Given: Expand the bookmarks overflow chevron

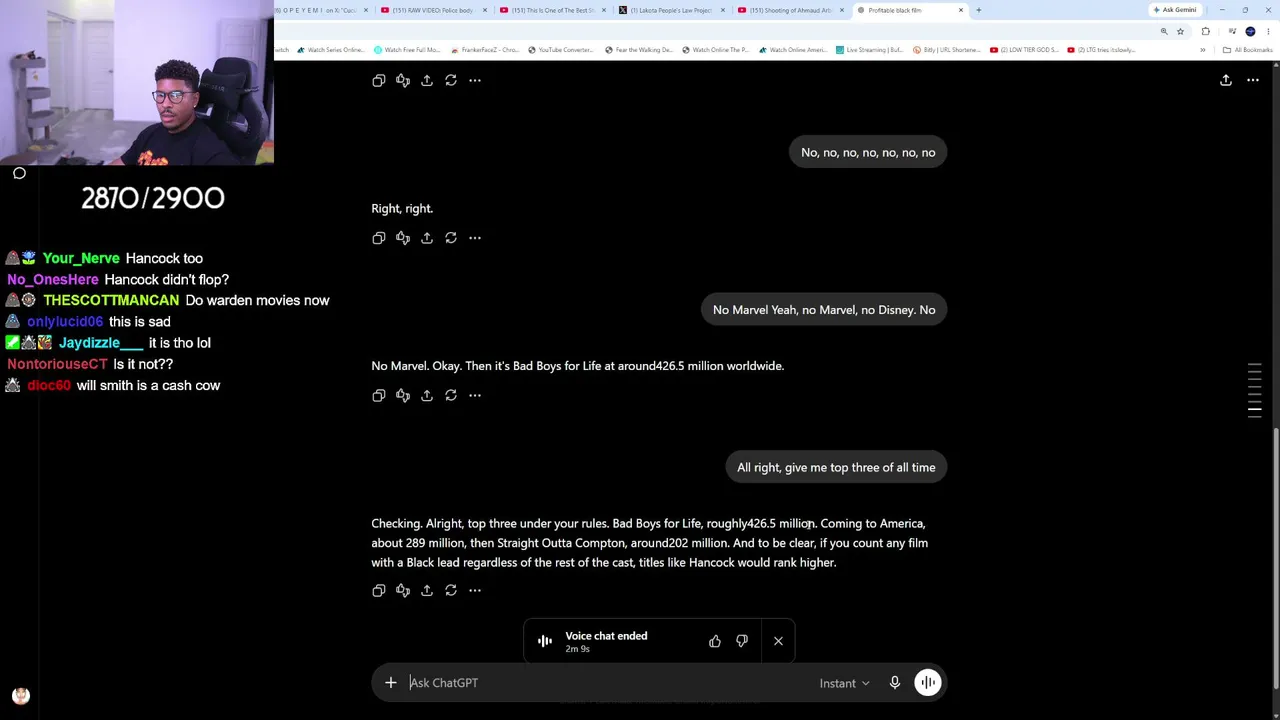Looking at the screenshot, I should point(1203,50).
